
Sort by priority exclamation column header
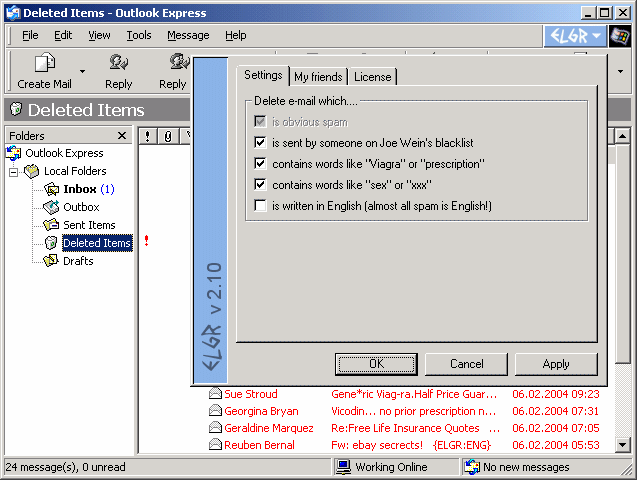(147, 136)
